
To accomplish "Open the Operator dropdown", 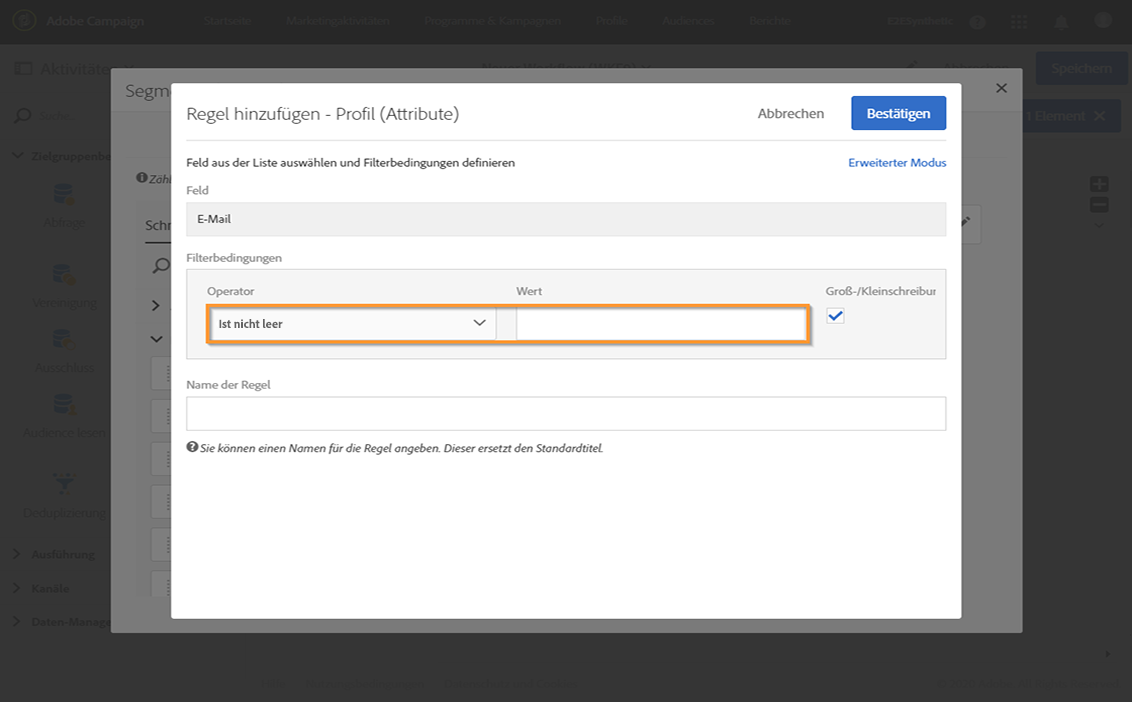I will coord(352,324).
